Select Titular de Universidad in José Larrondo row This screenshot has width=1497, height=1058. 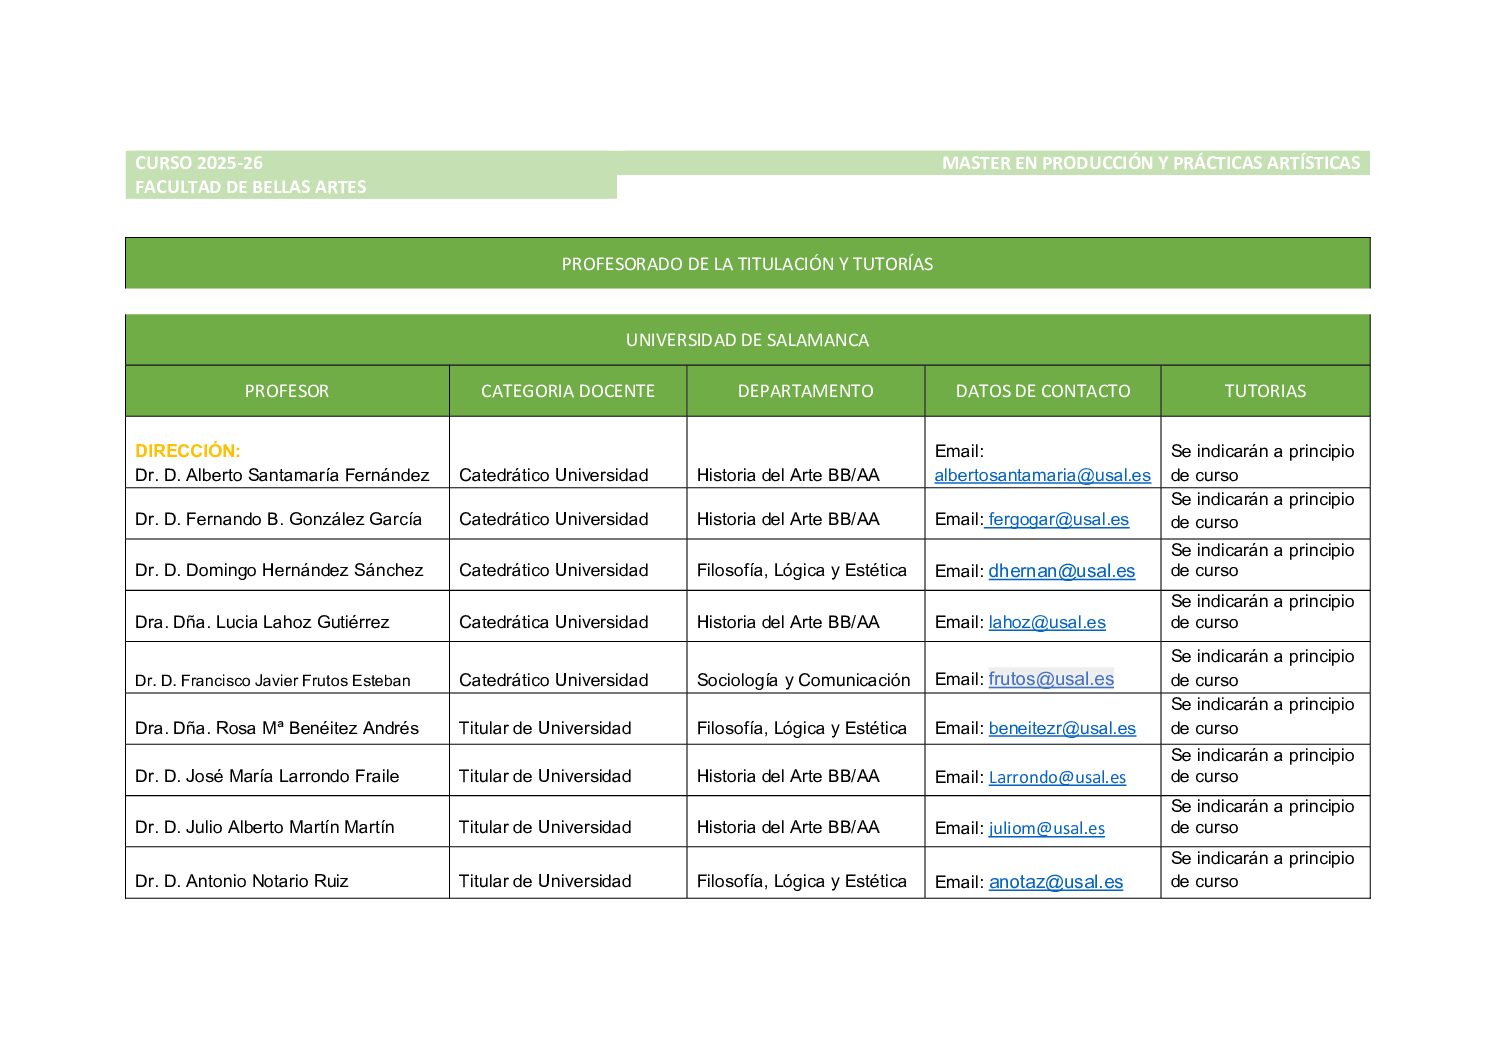(x=545, y=776)
